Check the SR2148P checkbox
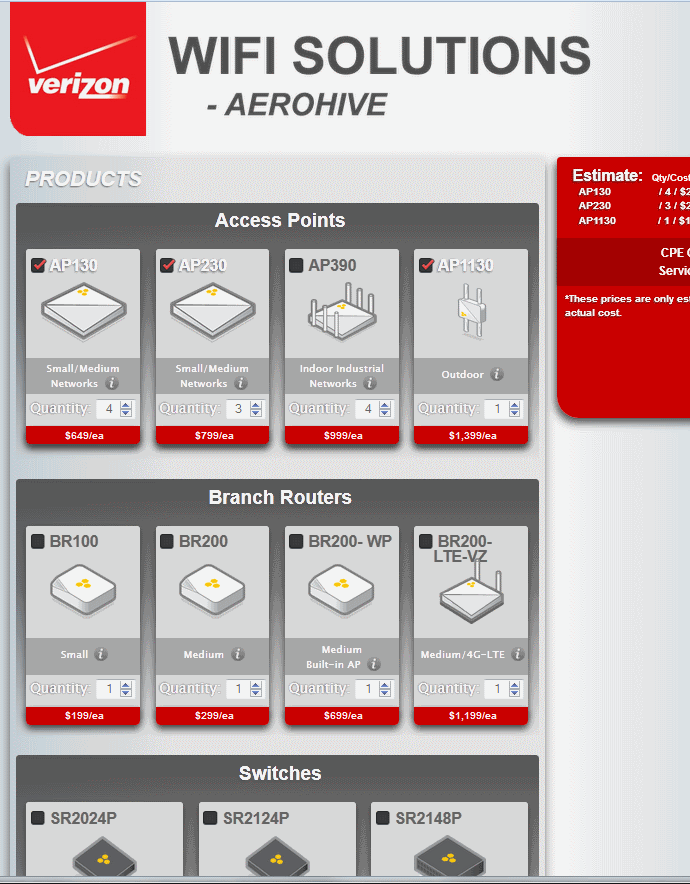The height and width of the screenshot is (884, 690). (383, 818)
